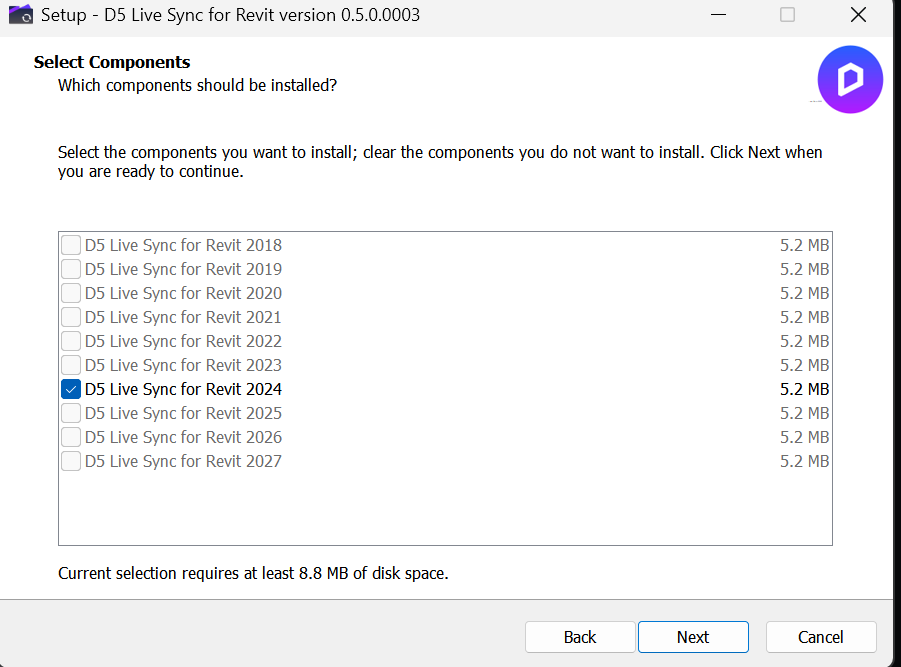901x667 pixels.
Task: Click the disk space requirement text
Action: click(253, 573)
